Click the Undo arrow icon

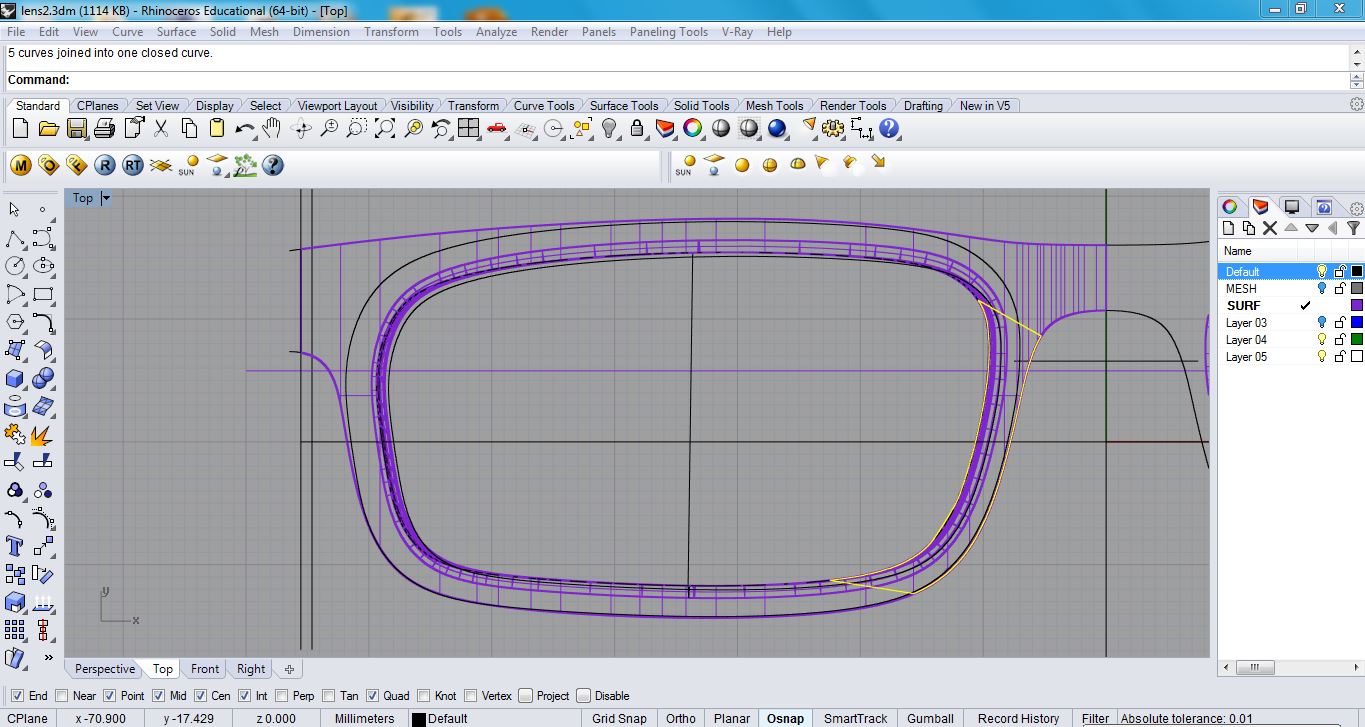pos(245,128)
